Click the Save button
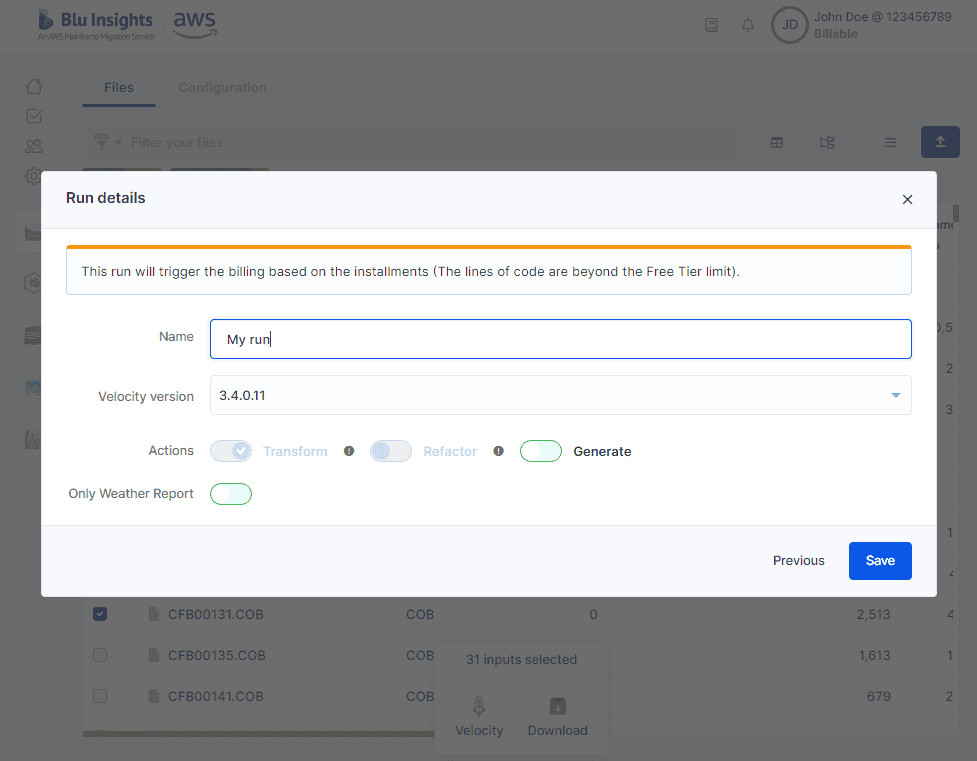 [880, 560]
